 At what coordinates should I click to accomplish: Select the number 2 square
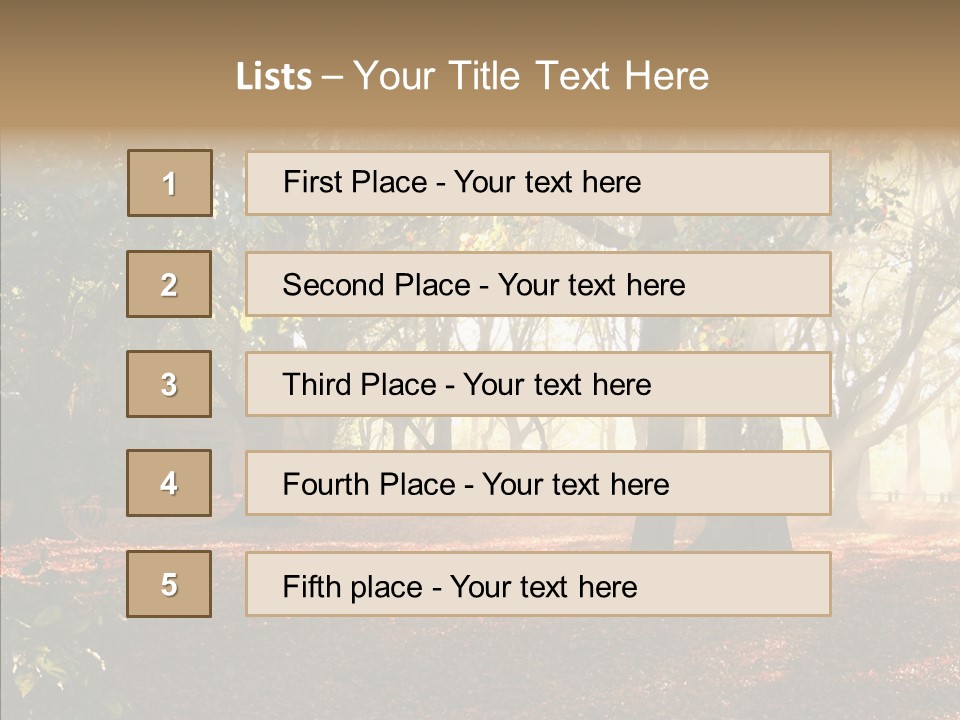[x=169, y=285]
